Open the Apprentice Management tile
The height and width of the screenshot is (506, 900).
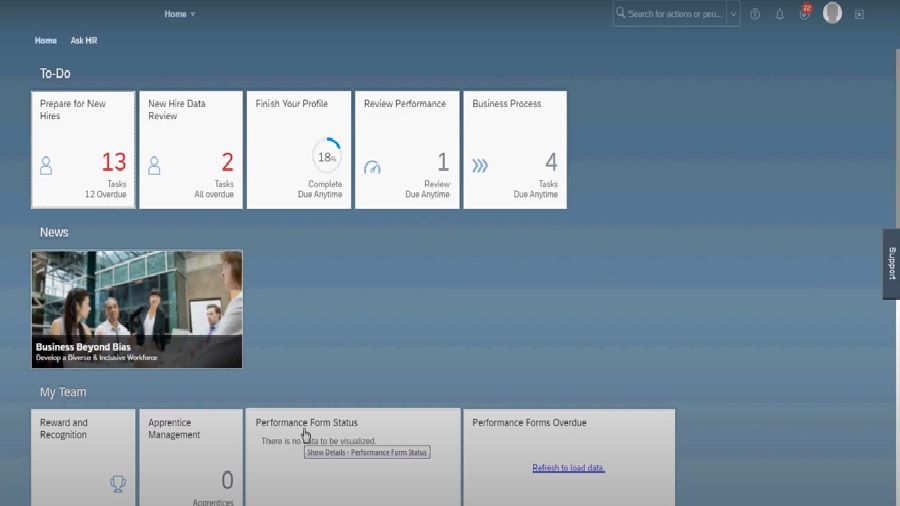(x=191, y=457)
